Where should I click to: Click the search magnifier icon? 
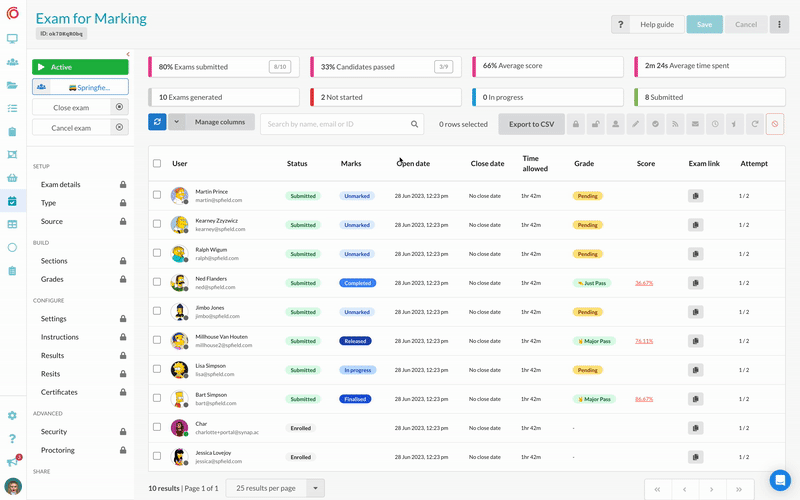415,124
